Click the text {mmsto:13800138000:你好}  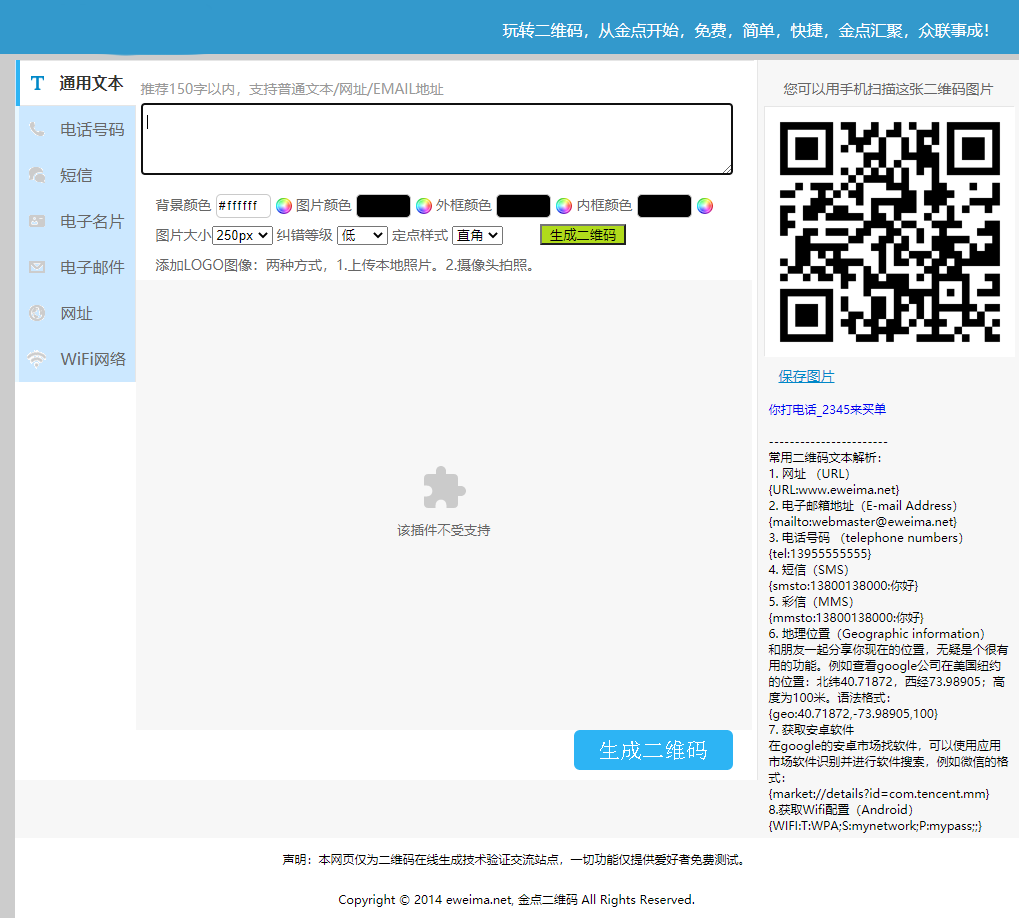pos(846,617)
